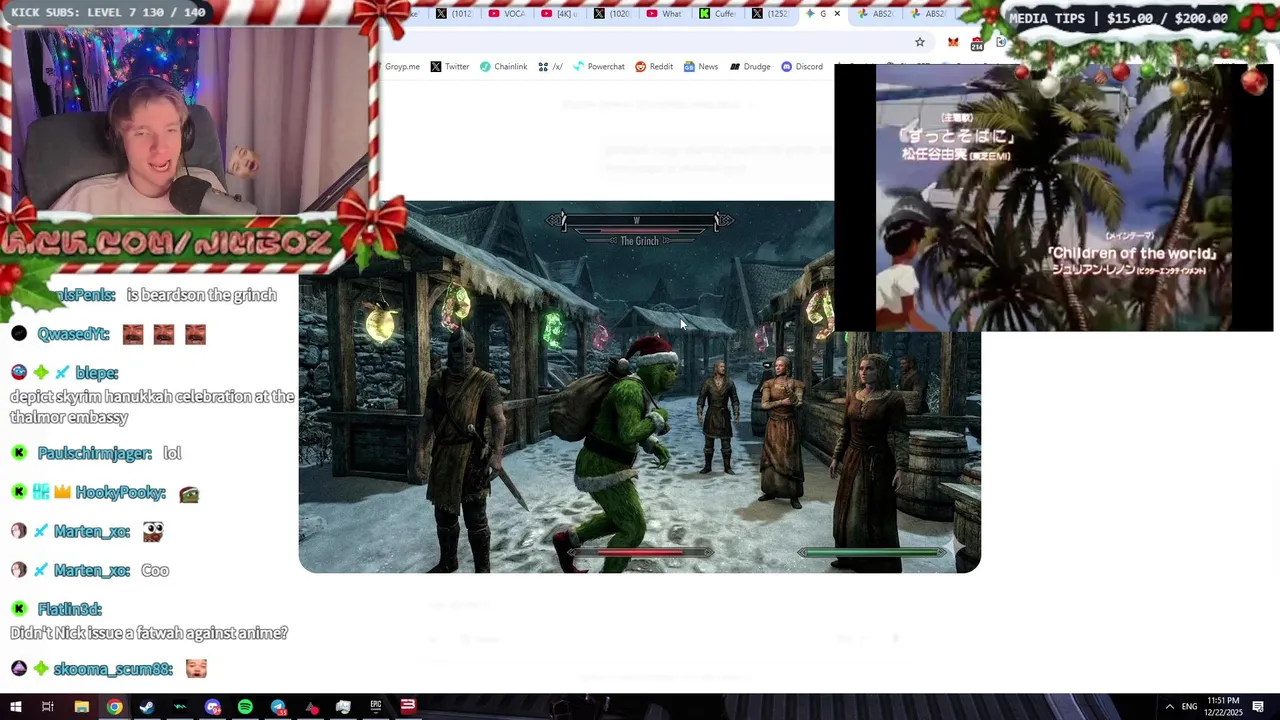Viewport: 1280px width, 720px height.
Task: Click chat username QwasedYt
Action: click(x=73, y=334)
